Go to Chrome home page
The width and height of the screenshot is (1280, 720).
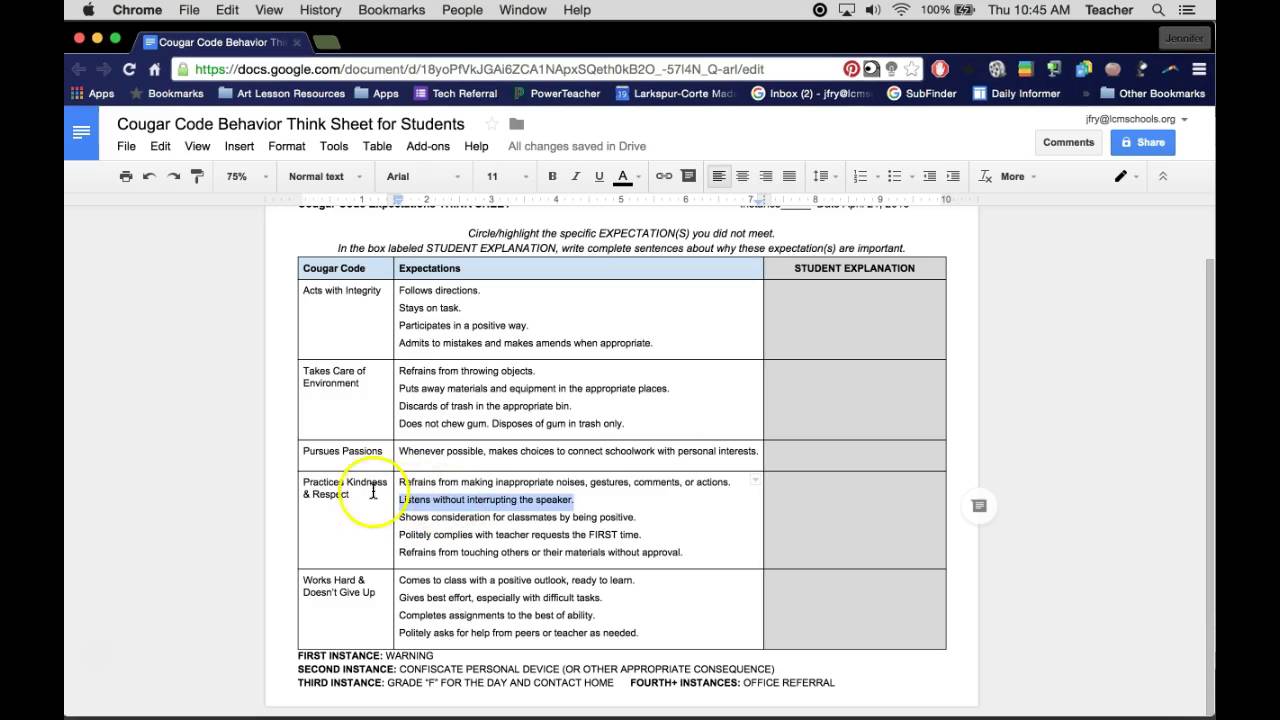(x=154, y=69)
